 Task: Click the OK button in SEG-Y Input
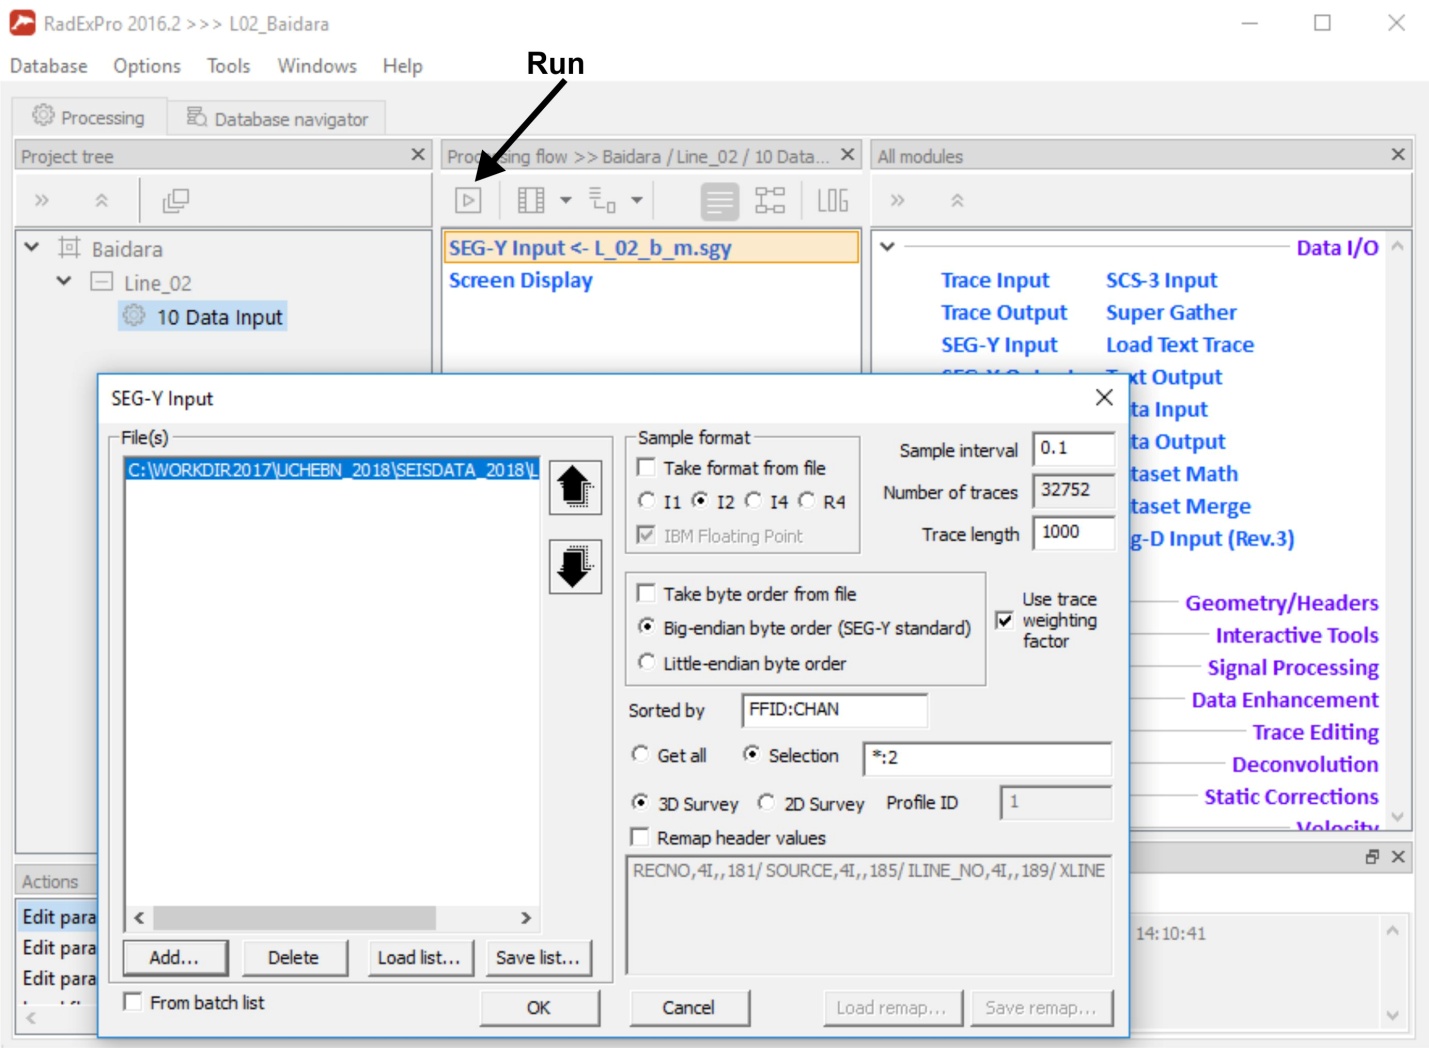539,1007
